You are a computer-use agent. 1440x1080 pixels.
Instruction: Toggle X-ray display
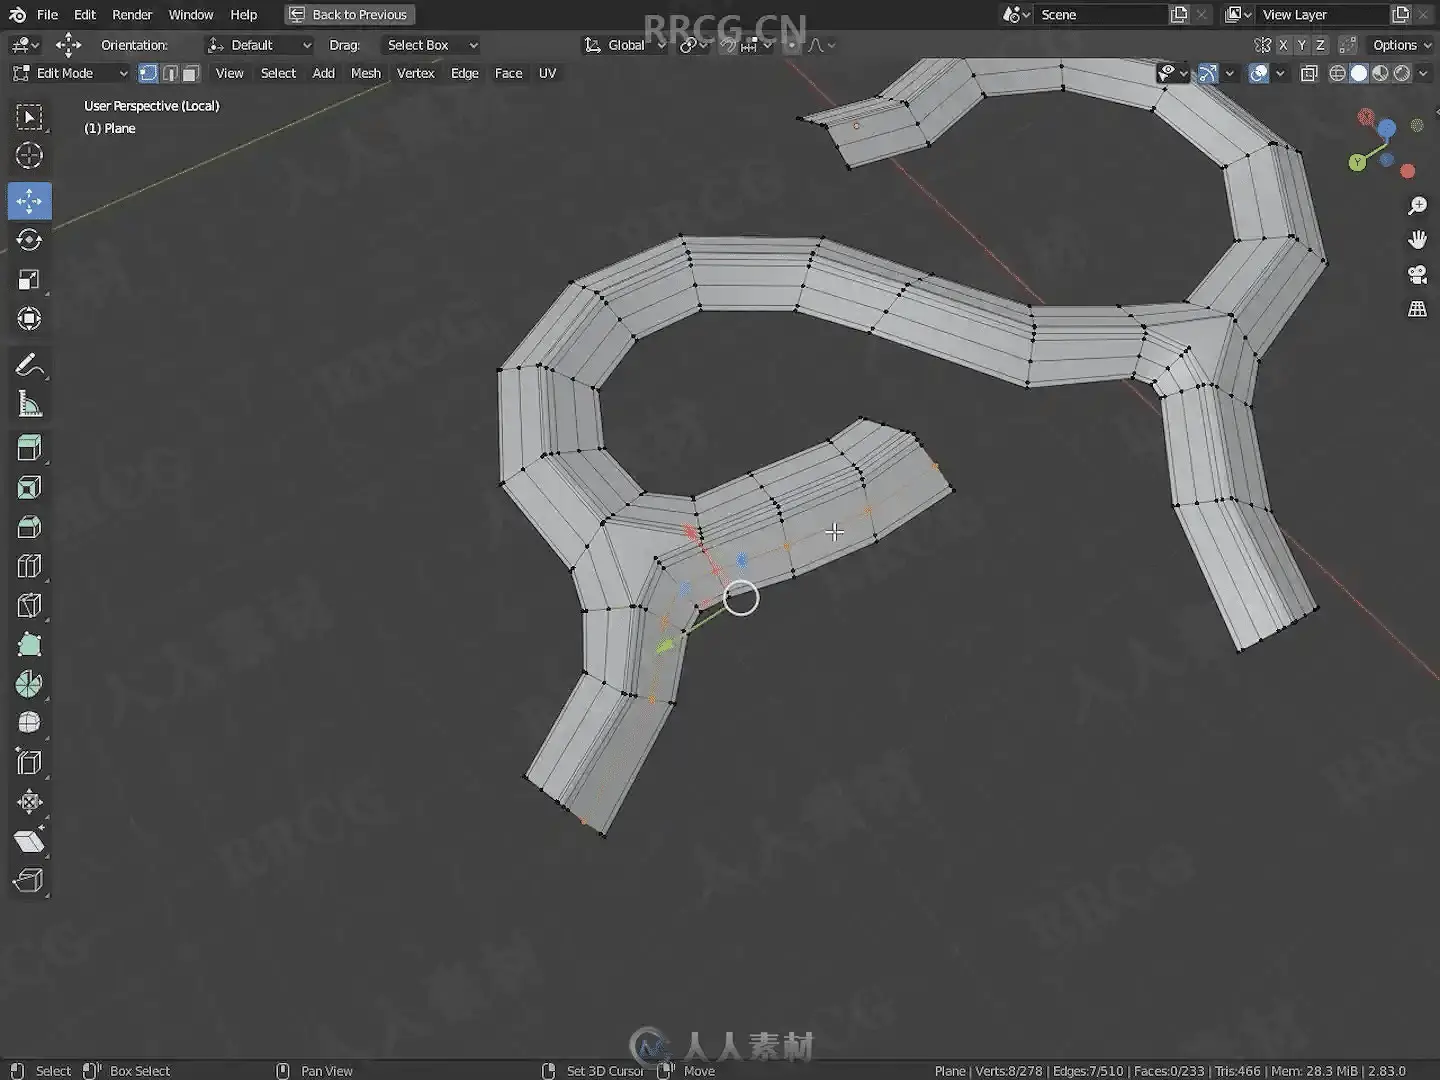(x=1309, y=73)
